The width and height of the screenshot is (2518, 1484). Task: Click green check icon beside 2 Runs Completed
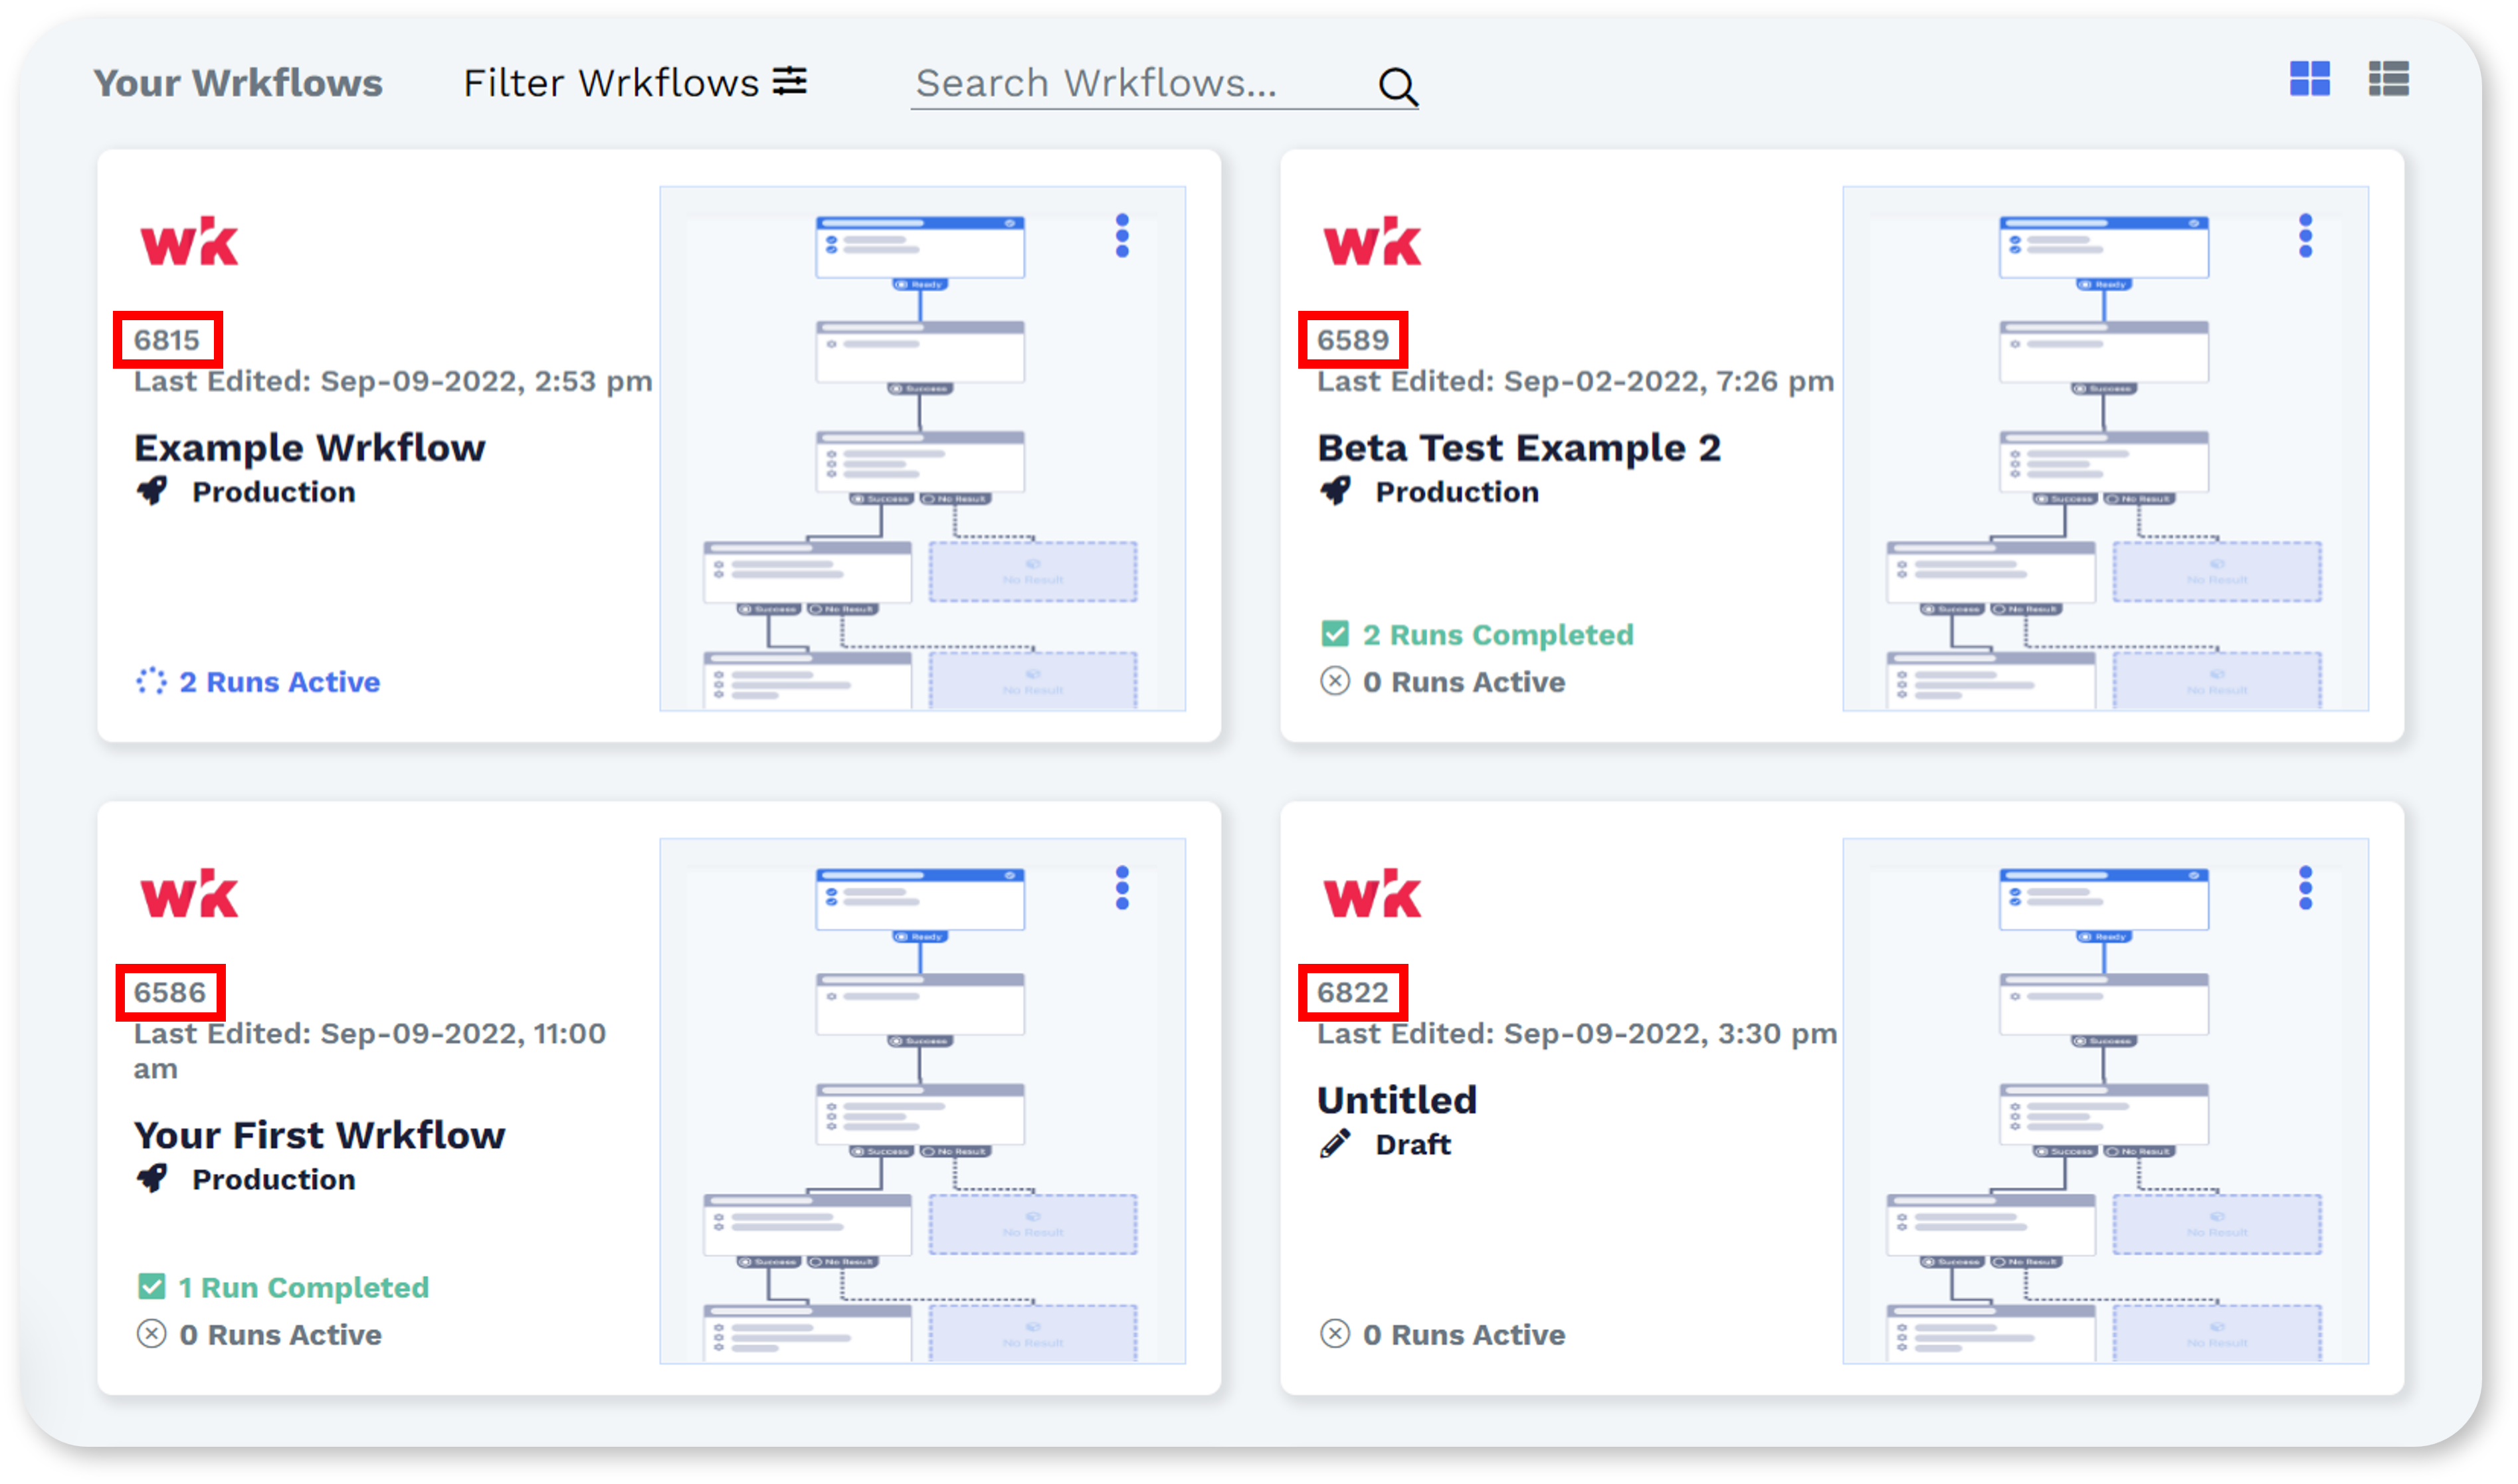pos(1335,634)
